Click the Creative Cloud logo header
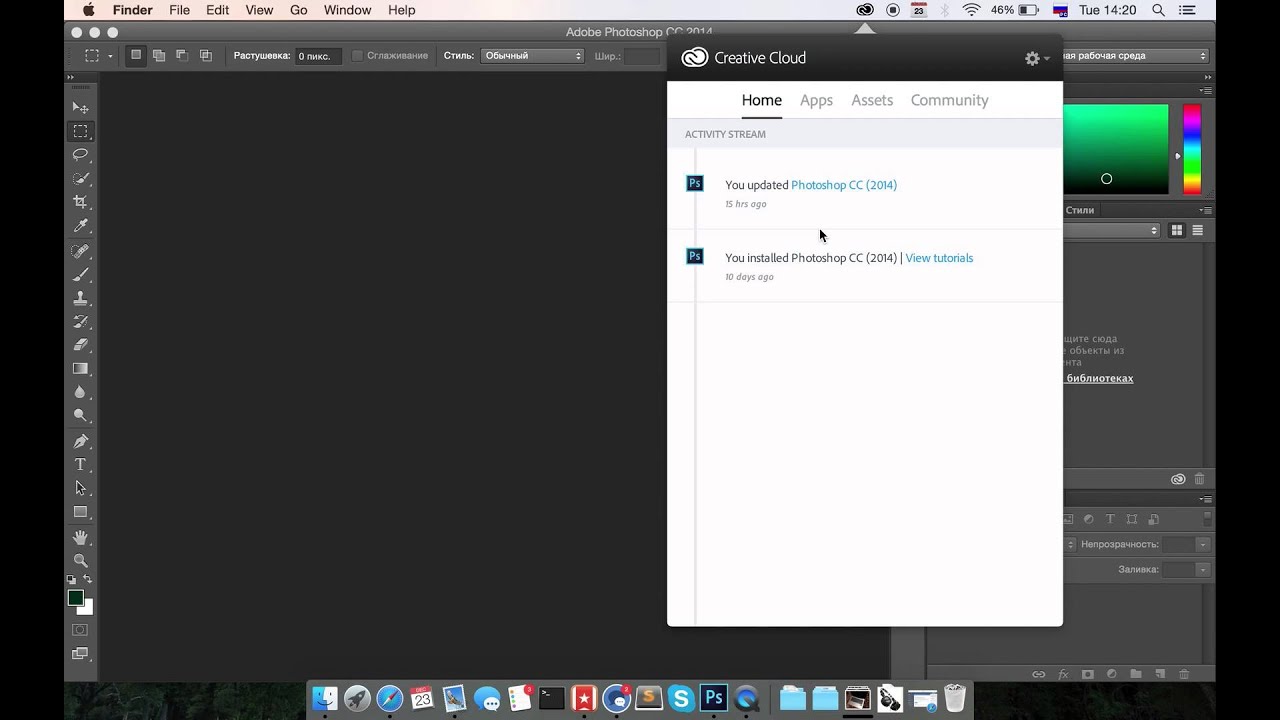Screen dimensions: 1280x720 click(743, 58)
